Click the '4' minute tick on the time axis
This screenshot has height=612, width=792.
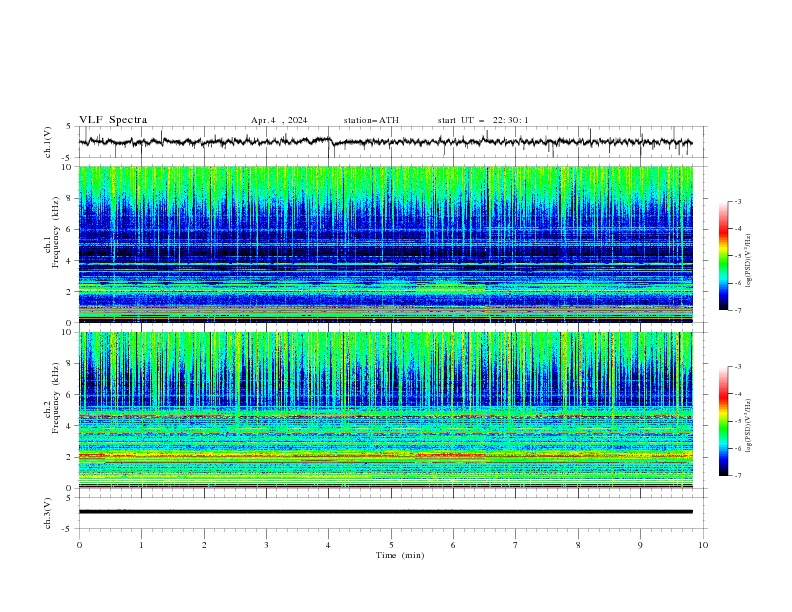(328, 545)
